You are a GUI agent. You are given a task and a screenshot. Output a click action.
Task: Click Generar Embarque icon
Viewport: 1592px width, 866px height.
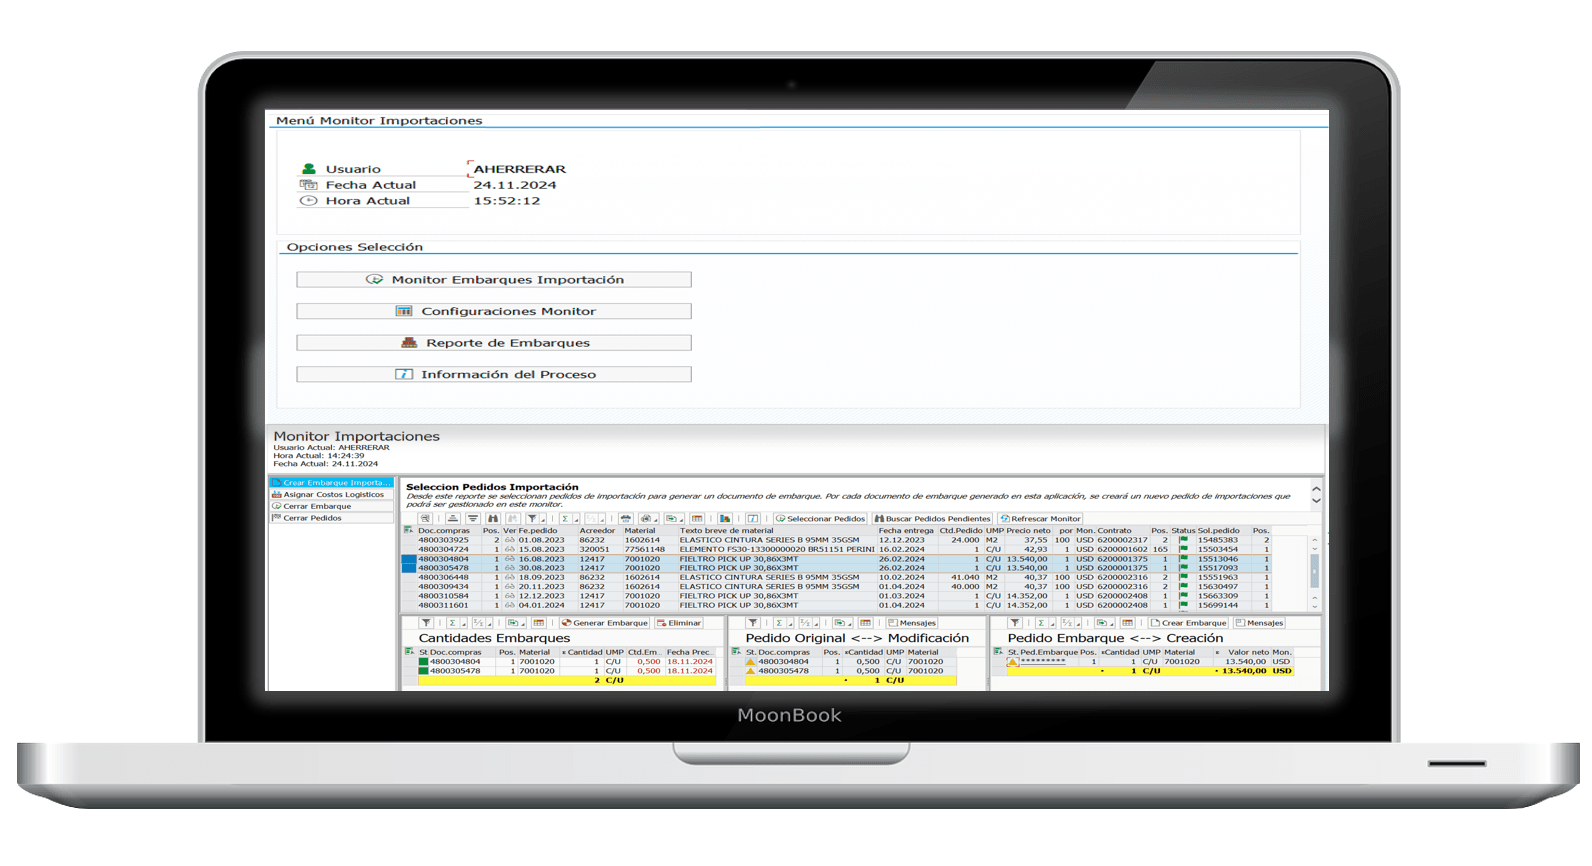567,623
